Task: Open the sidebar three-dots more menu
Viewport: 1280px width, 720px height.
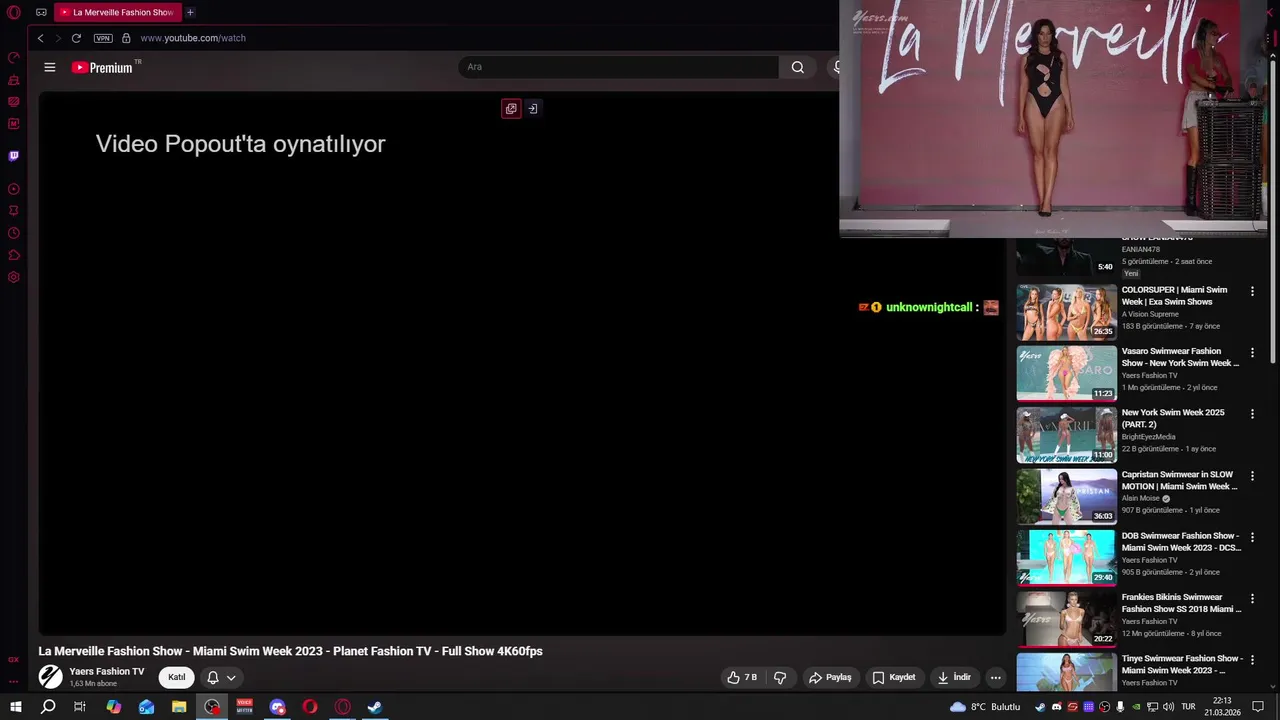Action: tap(14, 681)
